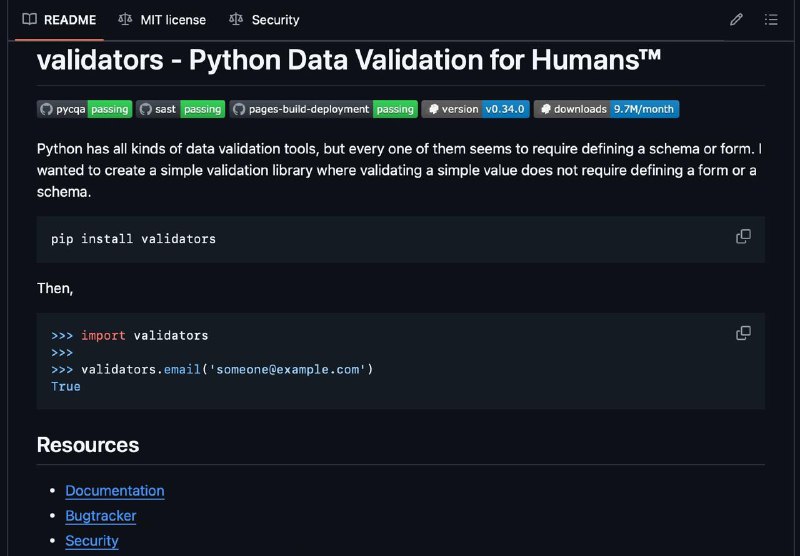800x556 pixels.
Task: Open the Documentation link
Action: point(115,491)
